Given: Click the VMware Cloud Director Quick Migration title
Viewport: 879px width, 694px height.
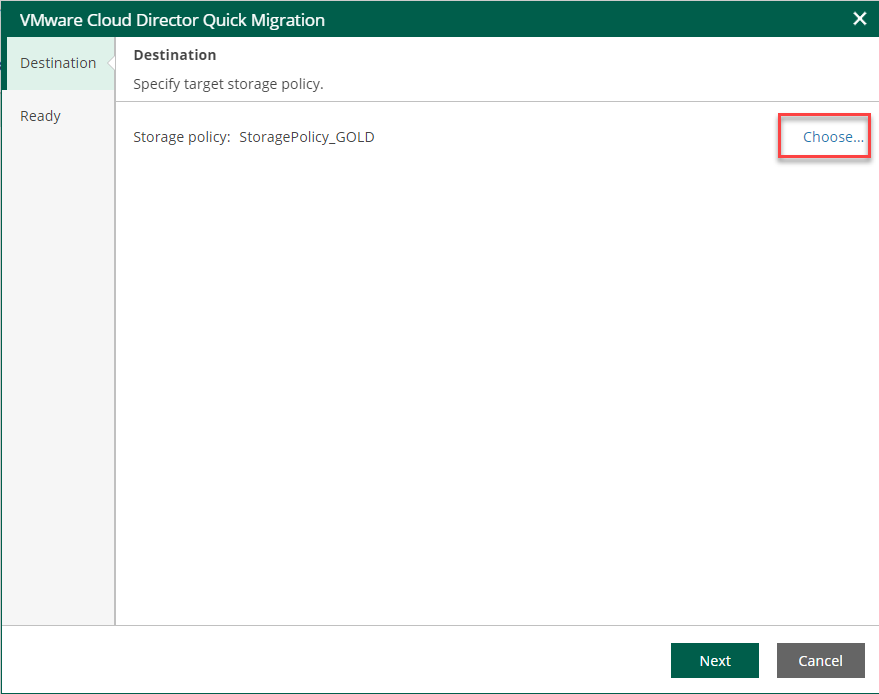Looking at the screenshot, I should 172,20.
